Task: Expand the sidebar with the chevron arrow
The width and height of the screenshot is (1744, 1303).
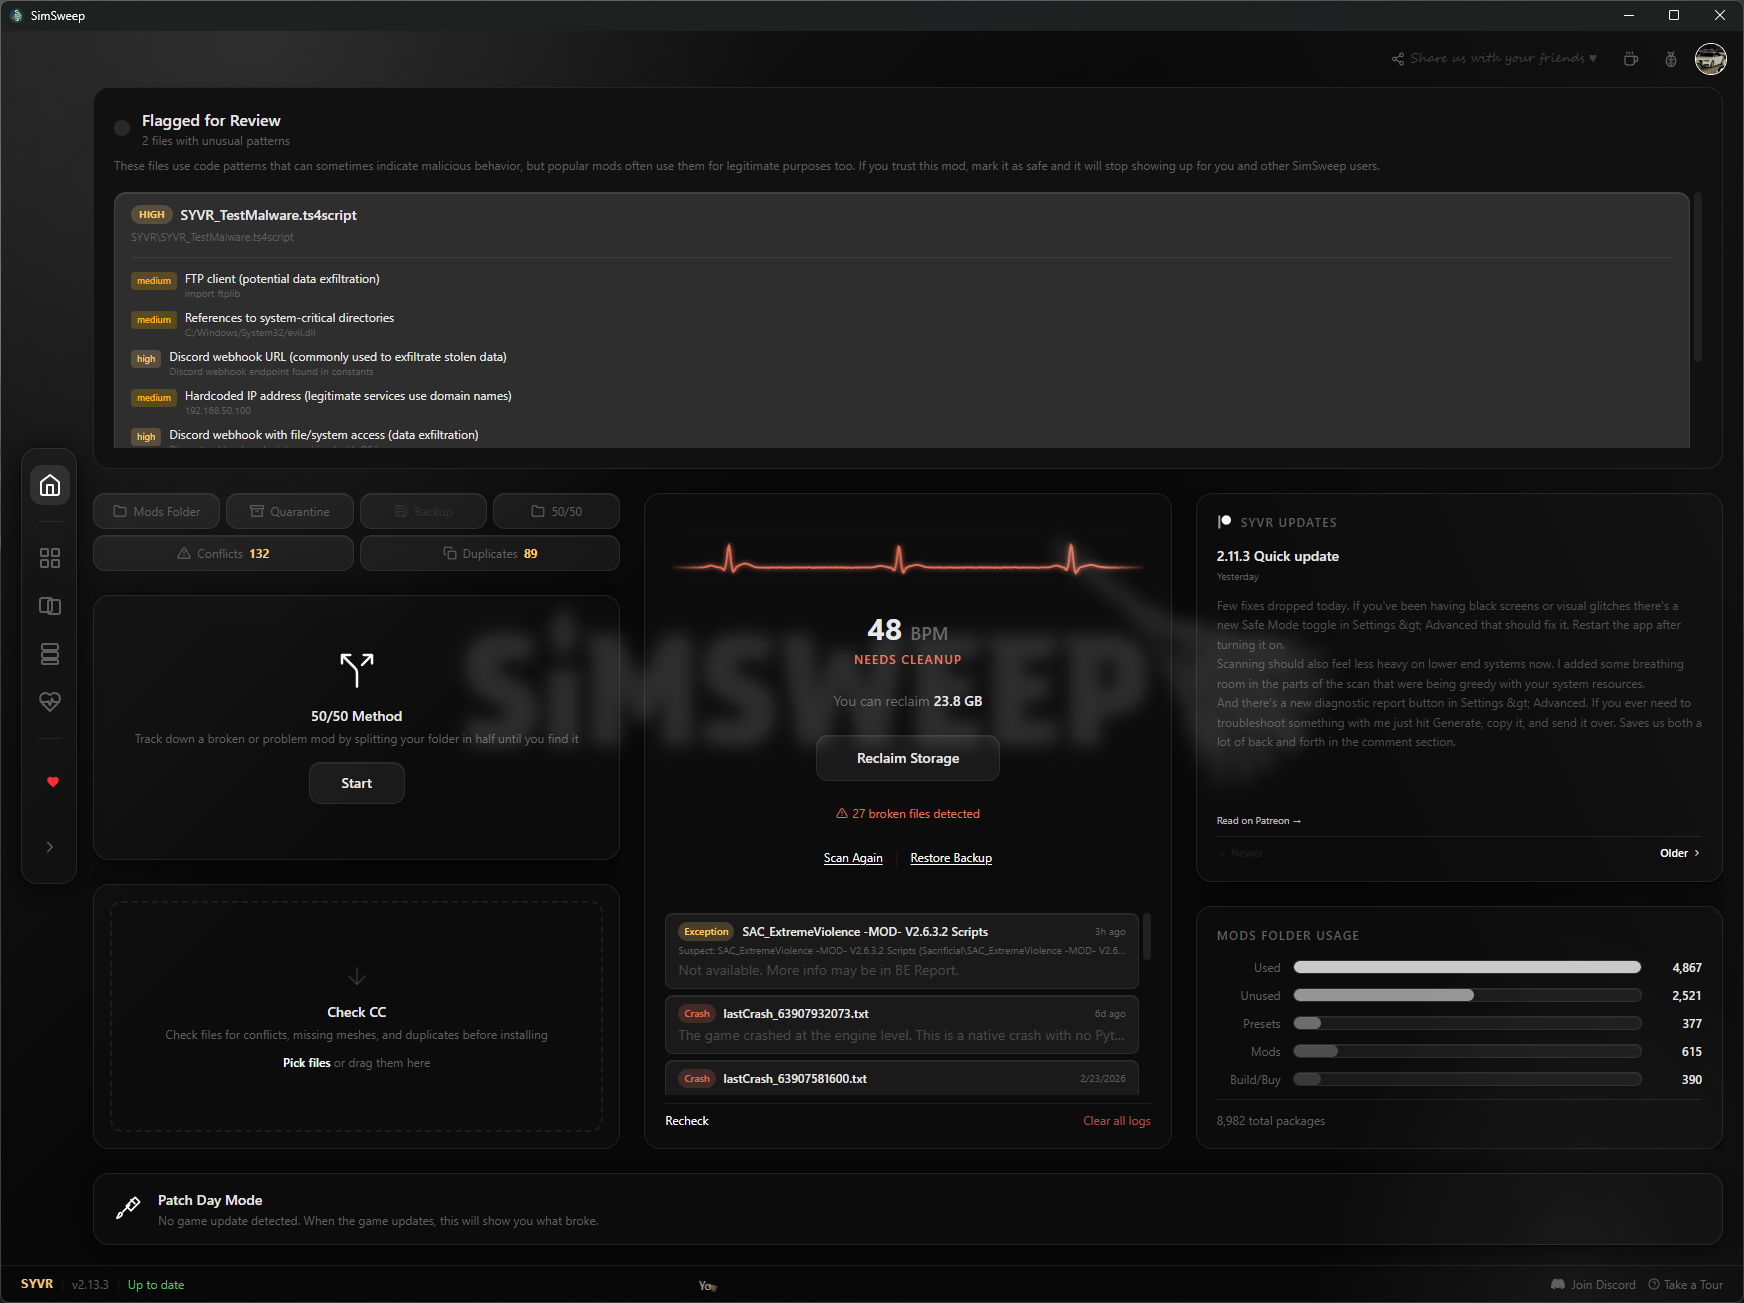Action: point(50,847)
